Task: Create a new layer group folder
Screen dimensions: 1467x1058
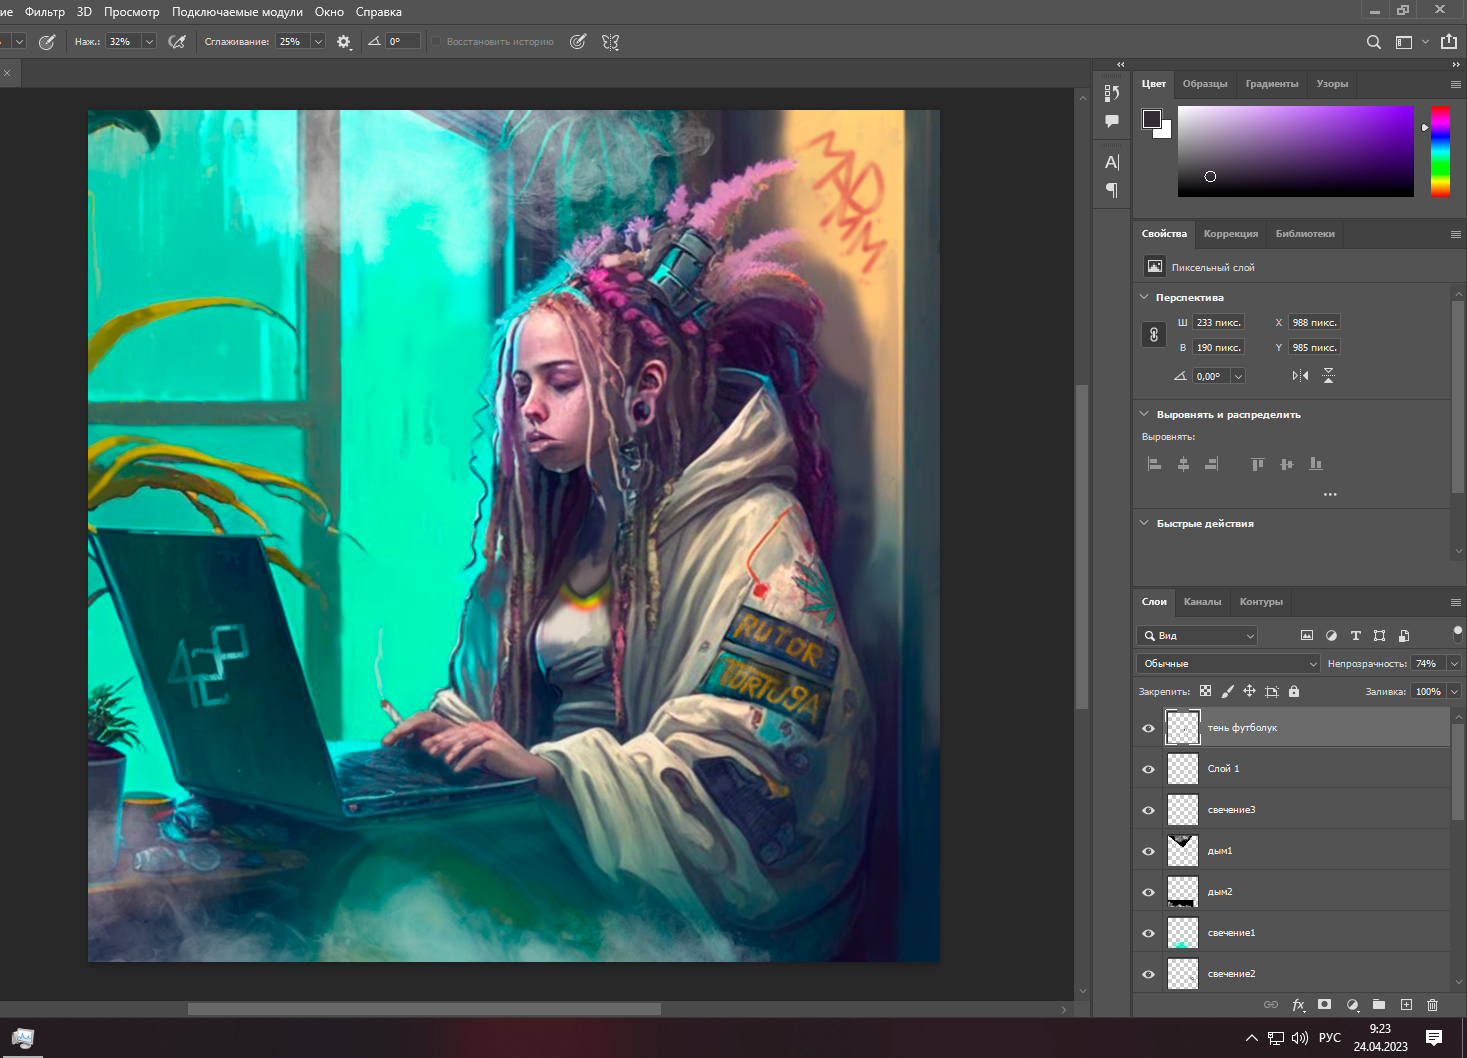Action: click(1379, 1005)
